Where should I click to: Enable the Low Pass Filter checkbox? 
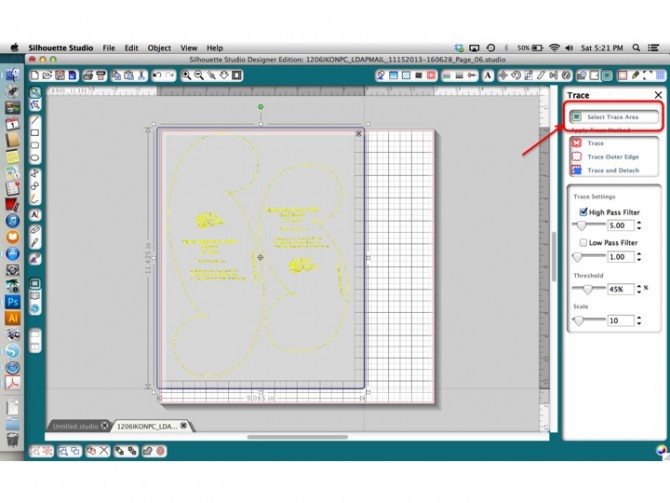583,243
